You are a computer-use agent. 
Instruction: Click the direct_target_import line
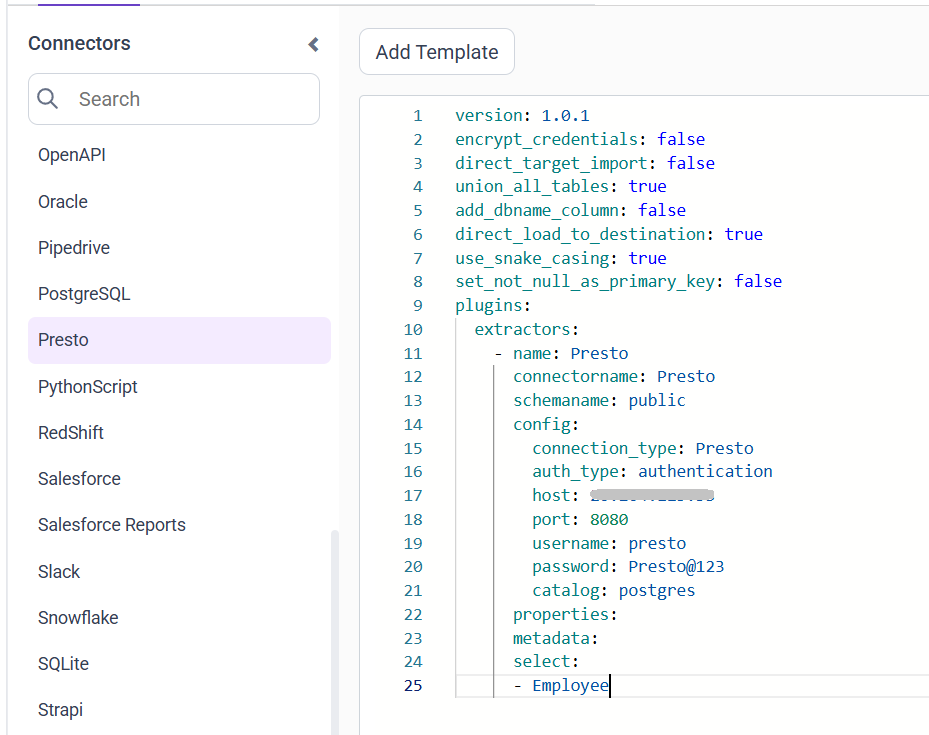click(585, 163)
